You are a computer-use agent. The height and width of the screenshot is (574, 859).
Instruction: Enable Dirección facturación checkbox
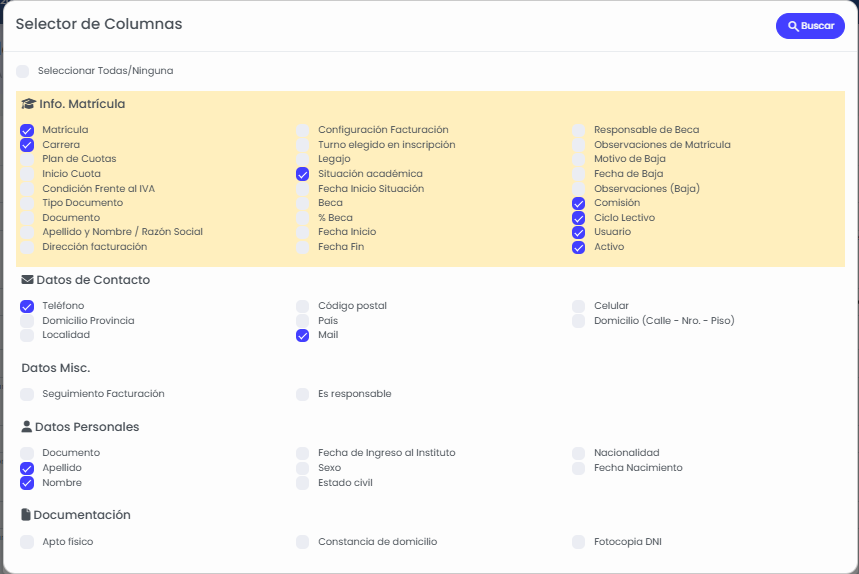pyautogui.click(x=27, y=247)
